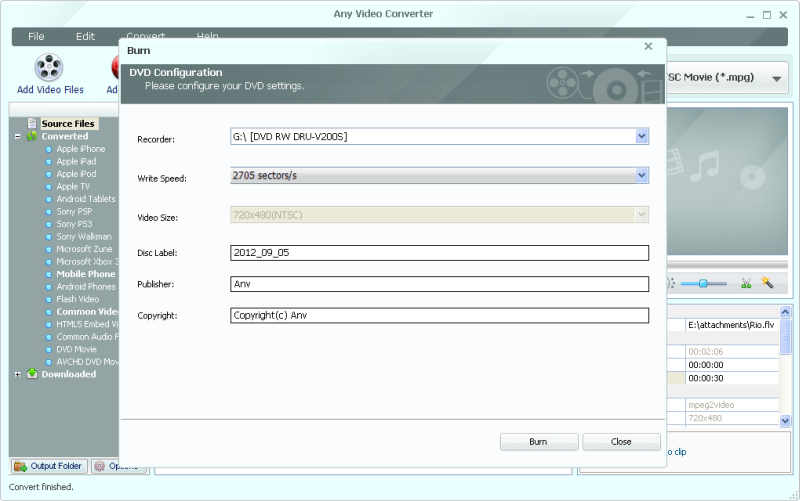Open the disabled Video Size dropdown
This screenshot has width=800, height=501.
[x=642, y=215]
